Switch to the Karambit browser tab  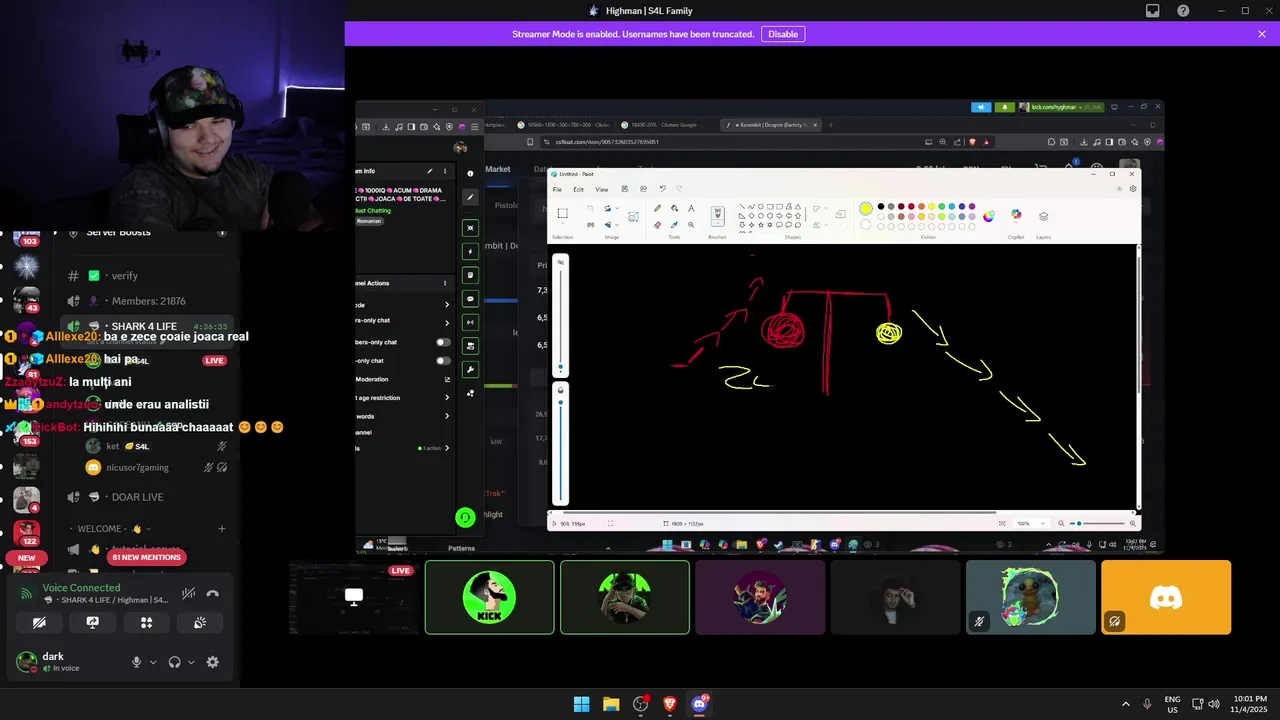(x=770, y=125)
